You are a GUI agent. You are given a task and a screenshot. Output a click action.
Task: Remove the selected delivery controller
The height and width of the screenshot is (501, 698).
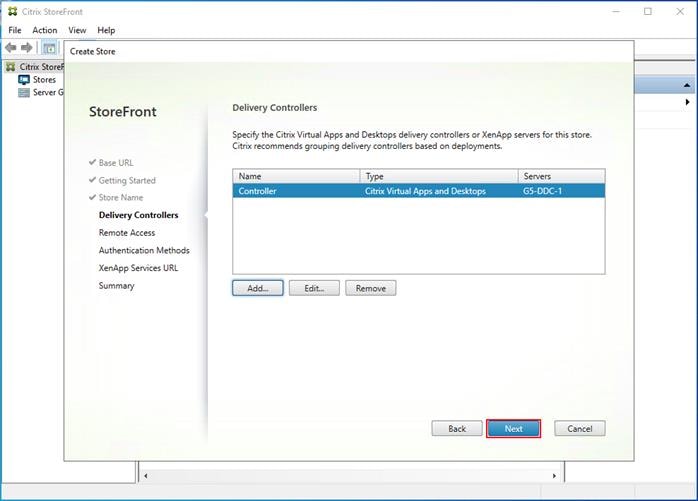370,288
